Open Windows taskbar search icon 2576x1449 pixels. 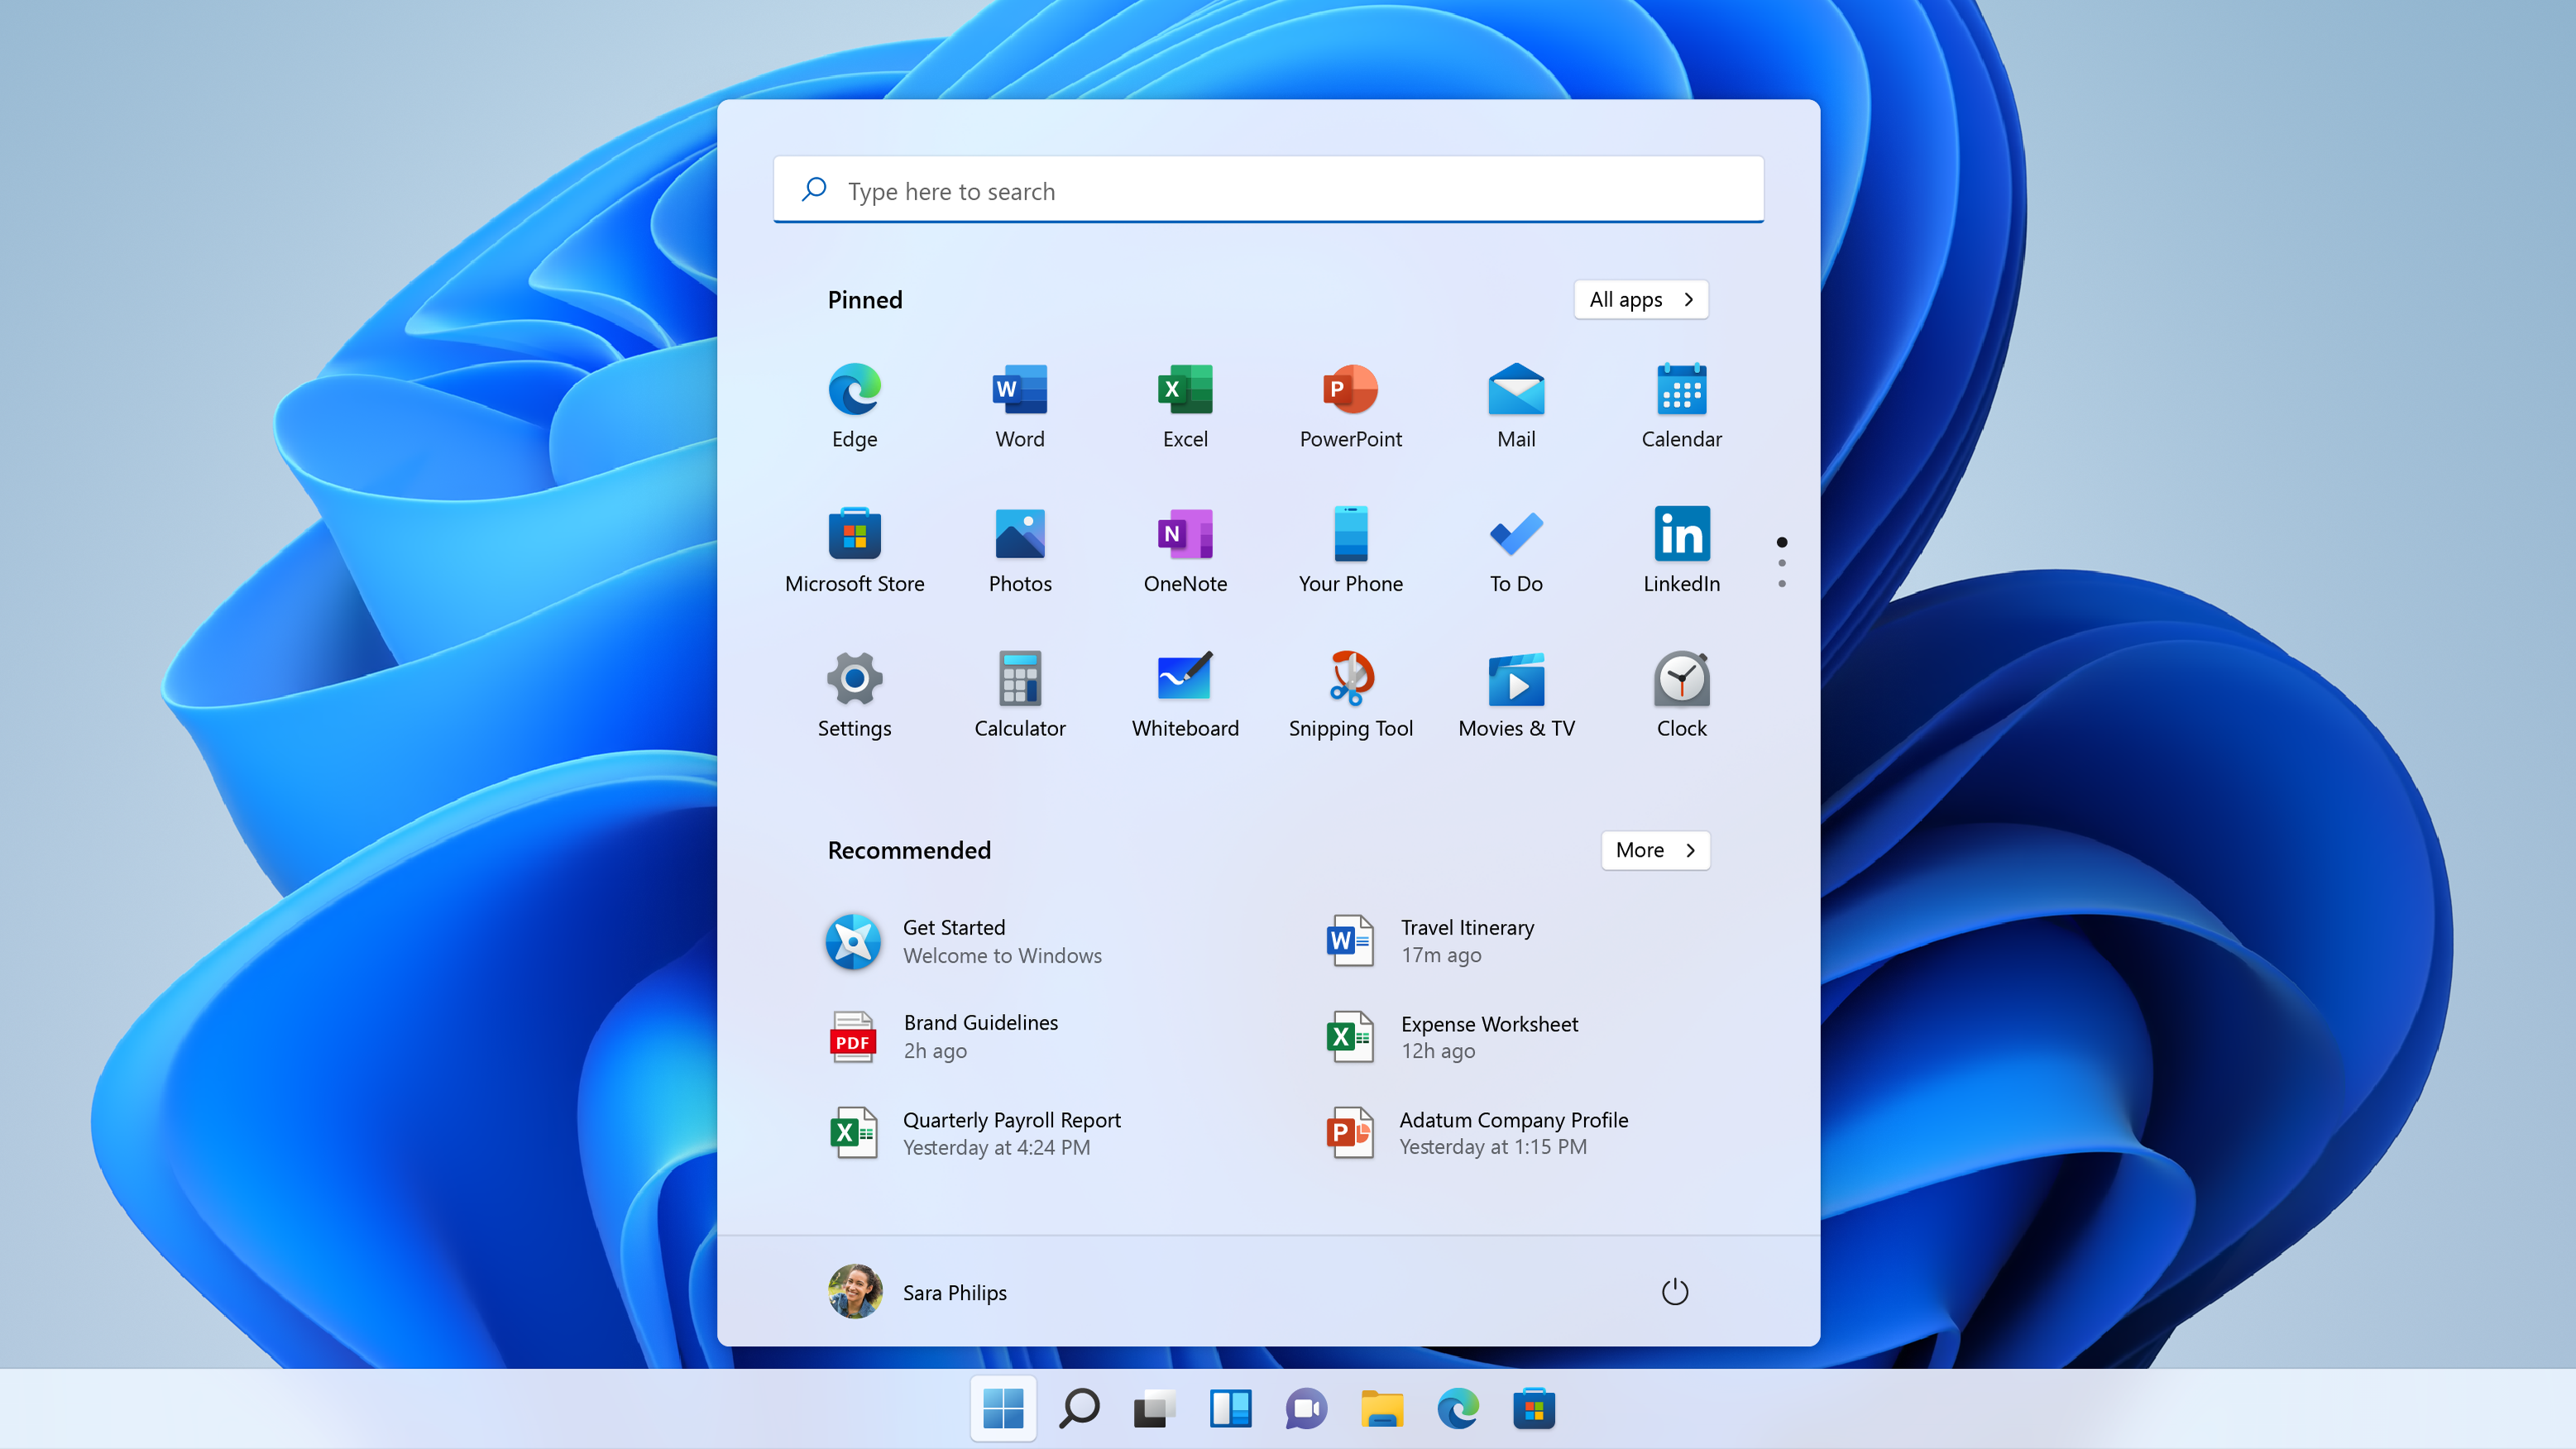click(1080, 1408)
